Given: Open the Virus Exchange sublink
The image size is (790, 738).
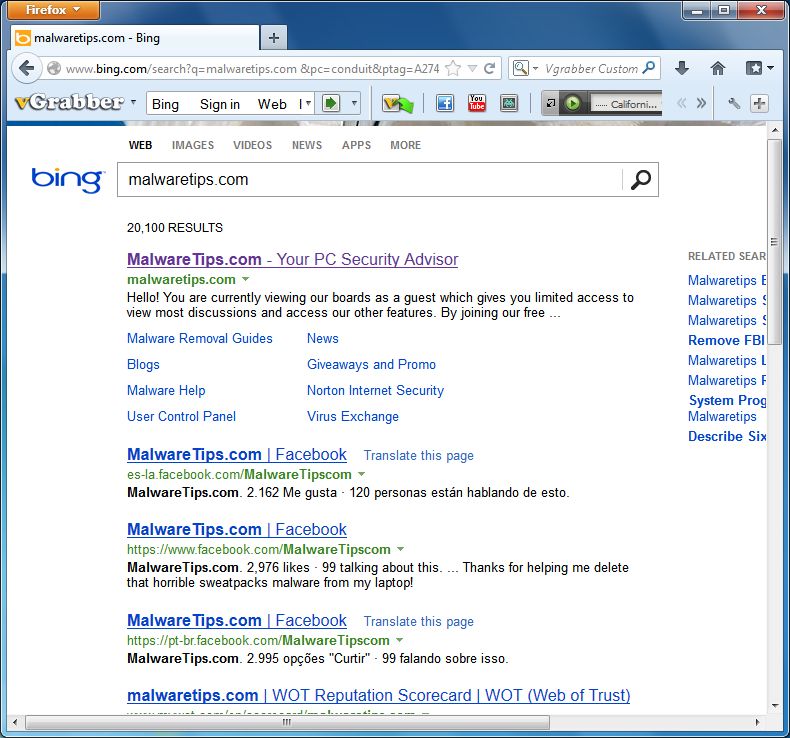Looking at the screenshot, I should [x=353, y=416].
